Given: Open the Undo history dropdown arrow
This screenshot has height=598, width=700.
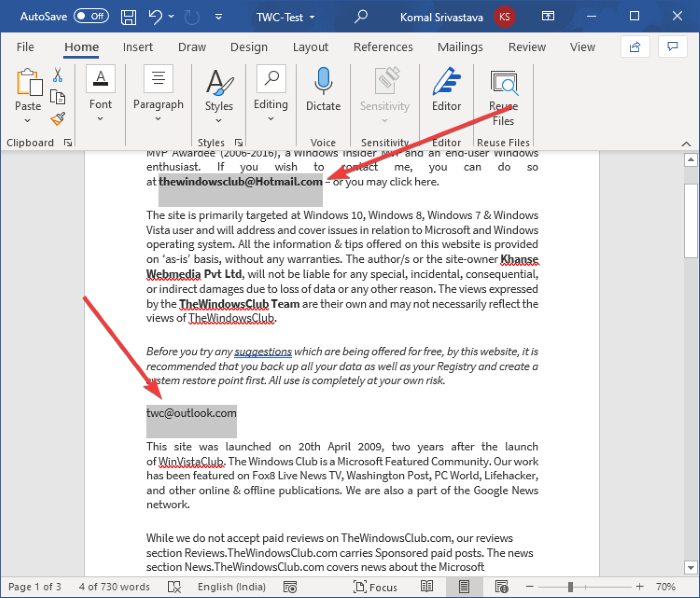Looking at the screenshot, I should tap(171, 17).
